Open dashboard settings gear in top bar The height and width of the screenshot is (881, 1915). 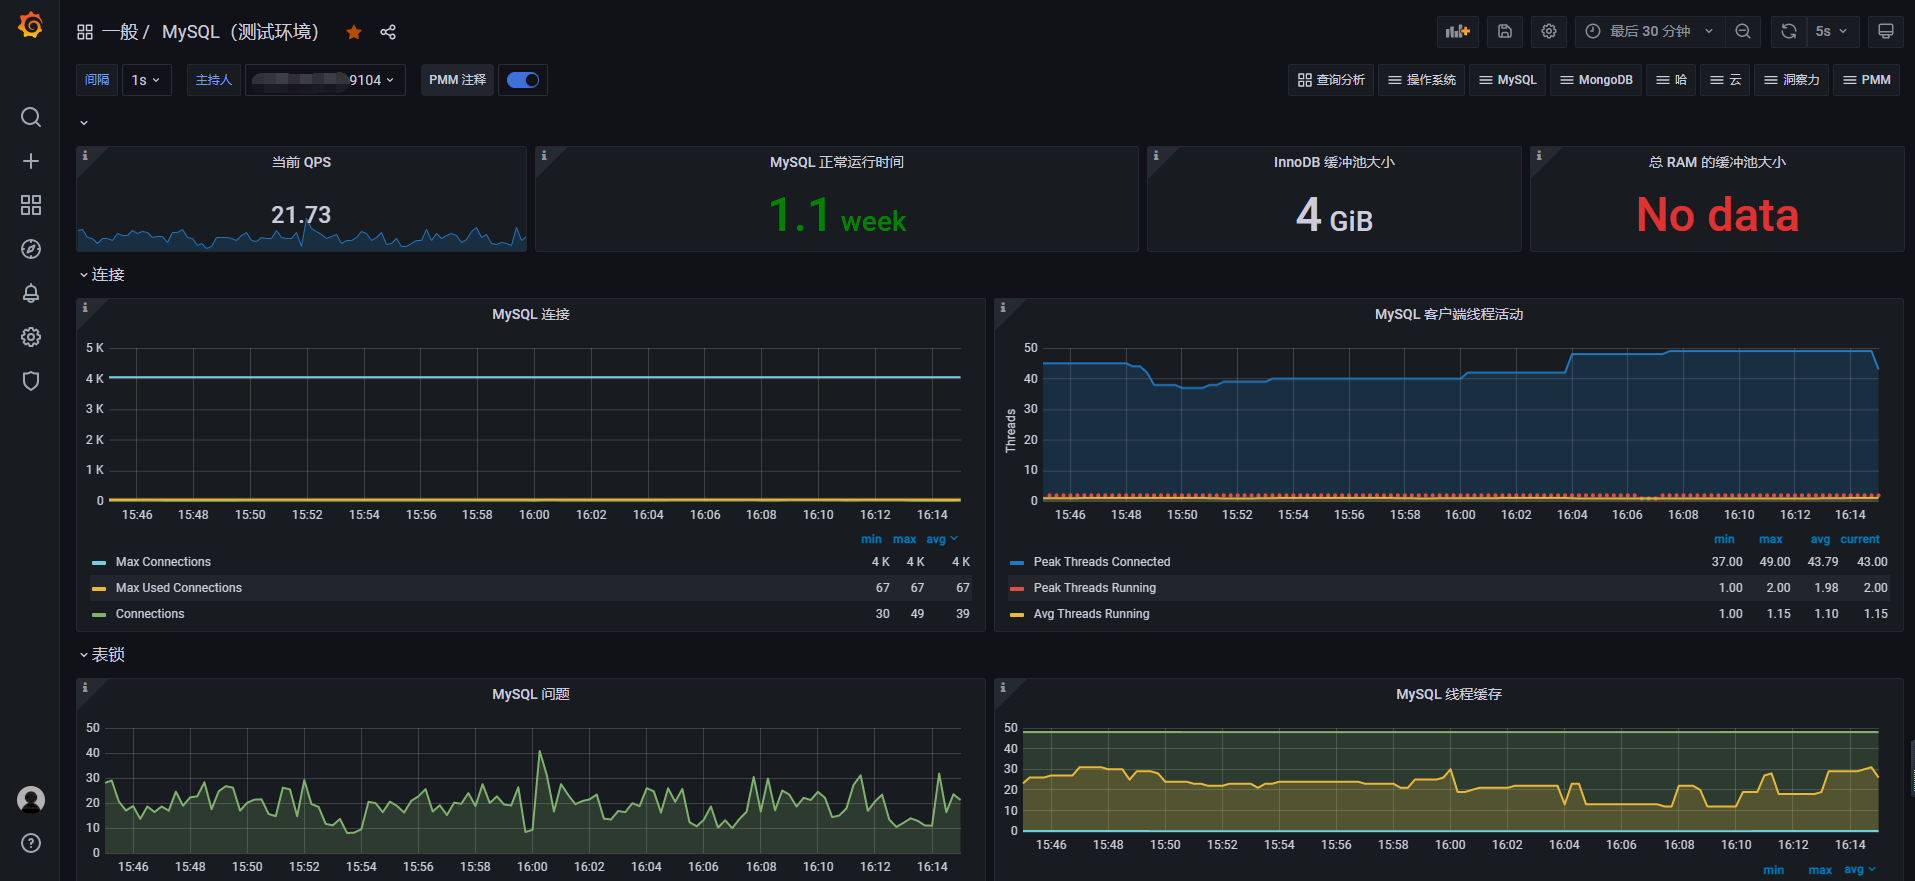pos(1549,31)
